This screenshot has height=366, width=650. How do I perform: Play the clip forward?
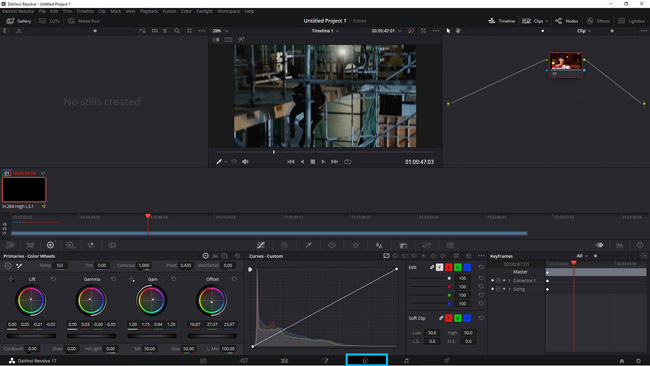(323, 162)
